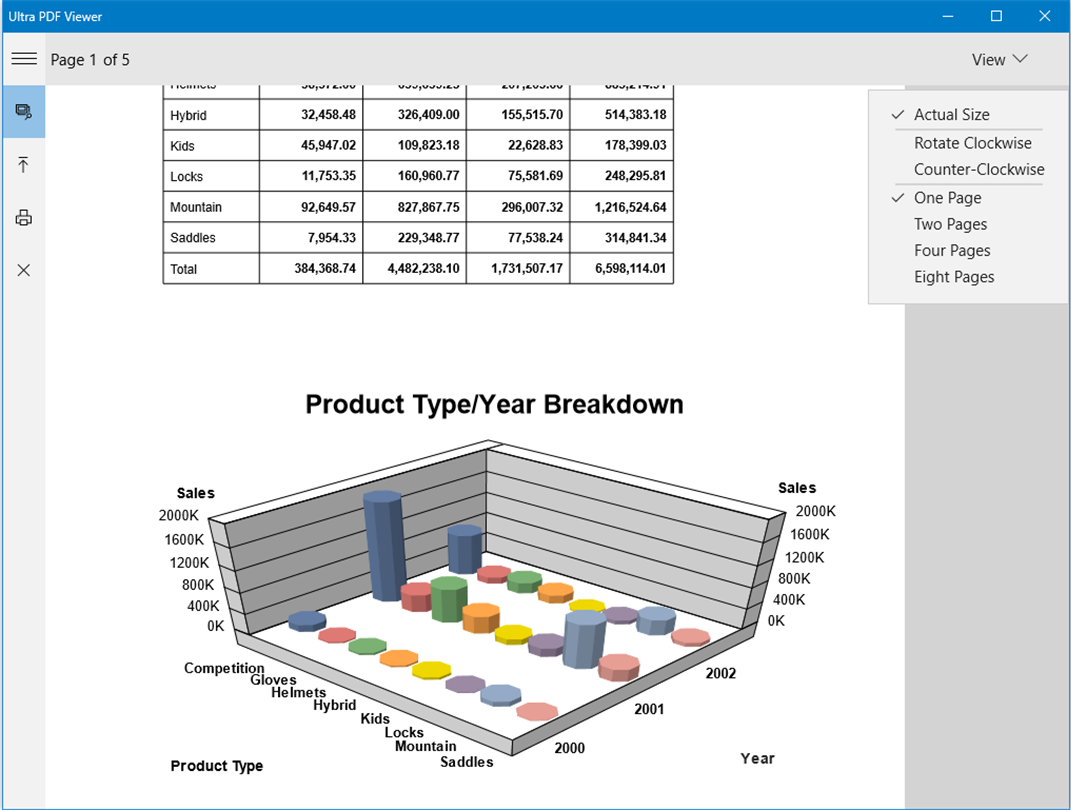Close the document with sidebar X icon

24,270
